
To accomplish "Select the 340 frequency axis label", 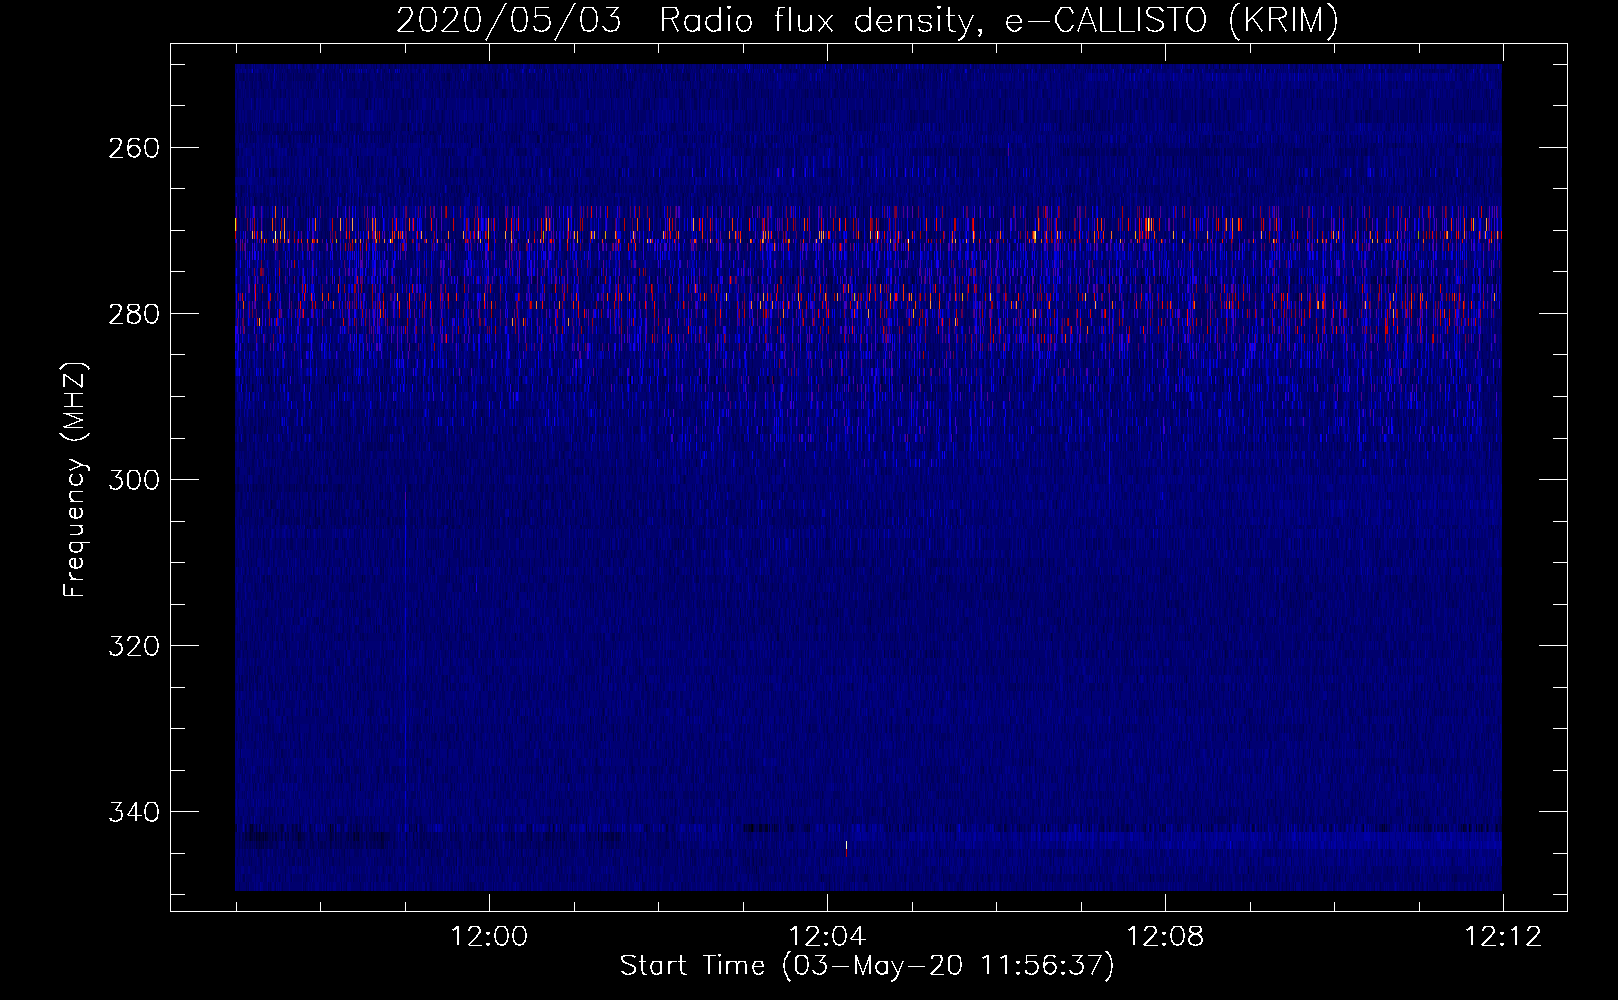I will click(134, 813).
